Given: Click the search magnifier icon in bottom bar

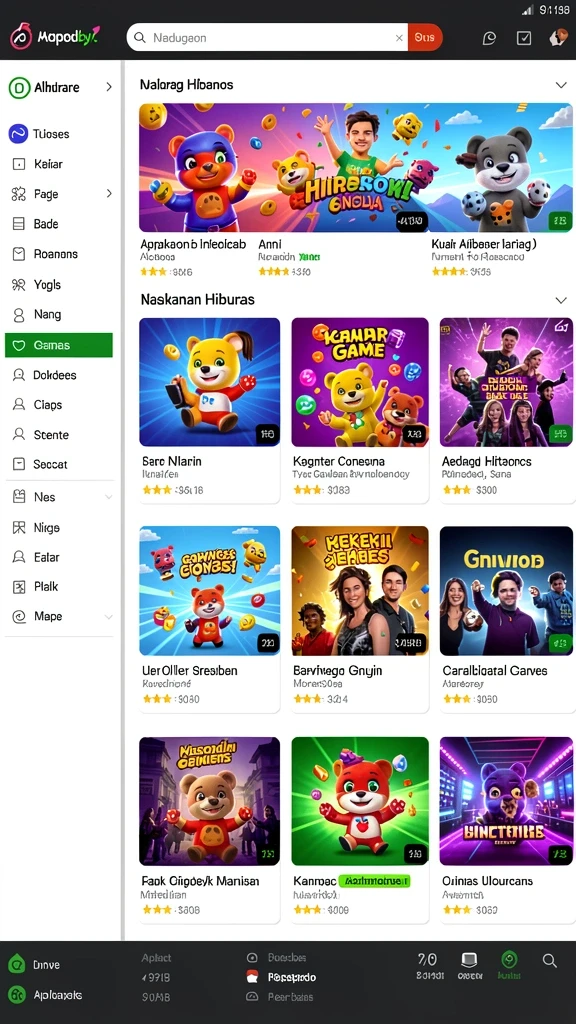Looking at the screenshot, I should (550, 960).
